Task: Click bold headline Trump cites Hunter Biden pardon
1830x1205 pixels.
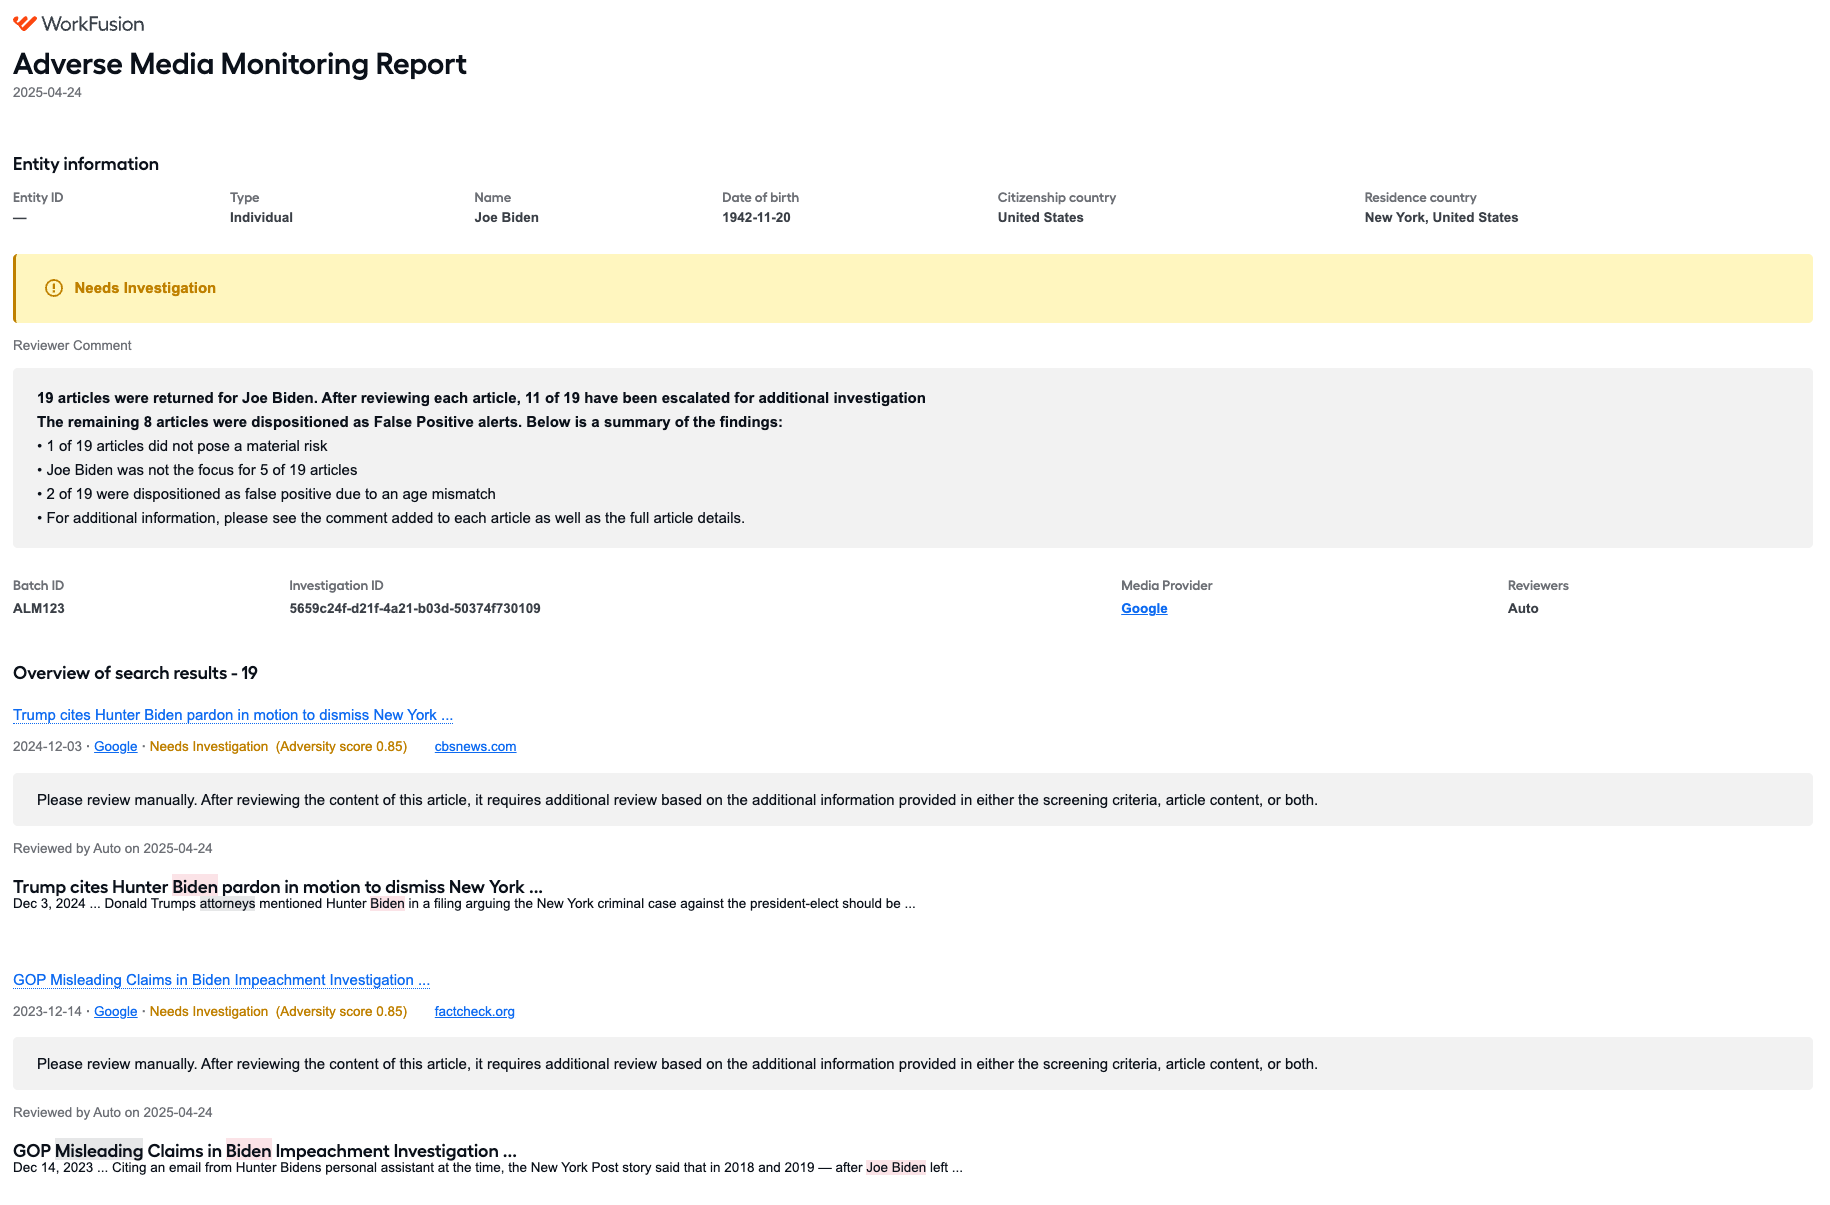Action: click(x=278, y=887)
